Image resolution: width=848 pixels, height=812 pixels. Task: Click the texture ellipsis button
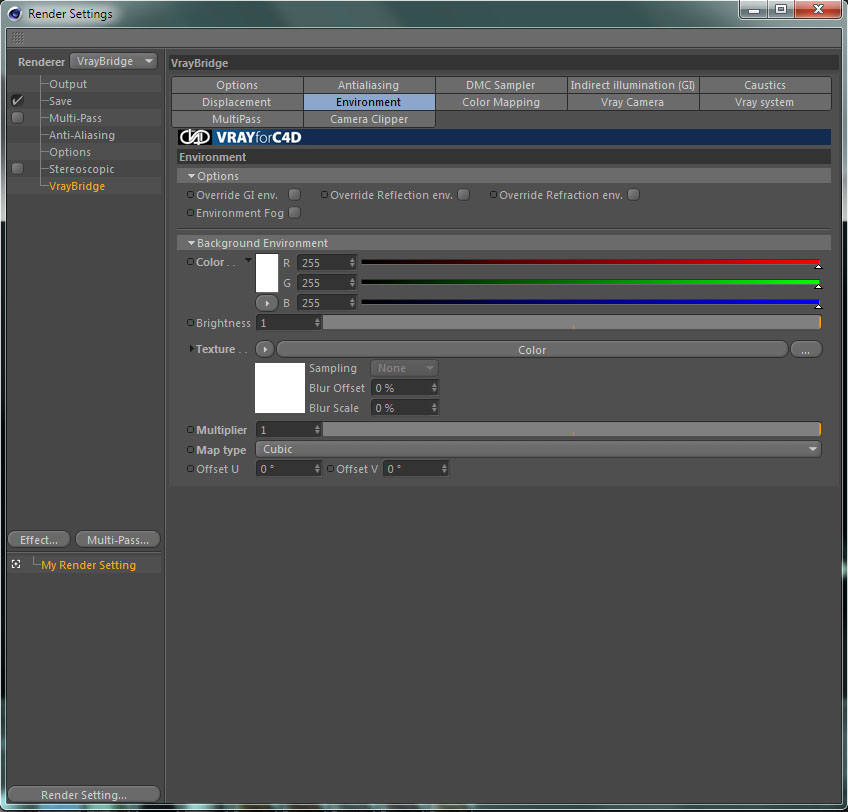806,349
